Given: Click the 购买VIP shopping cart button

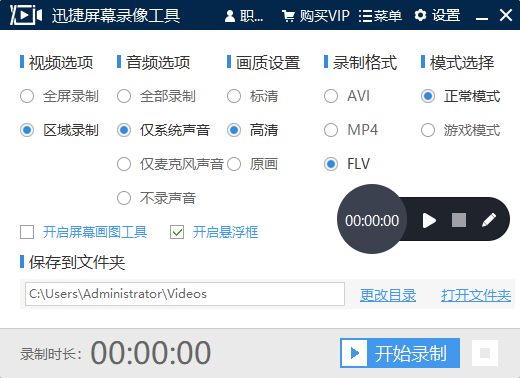Looking at the screenshot, I should 316,16.
